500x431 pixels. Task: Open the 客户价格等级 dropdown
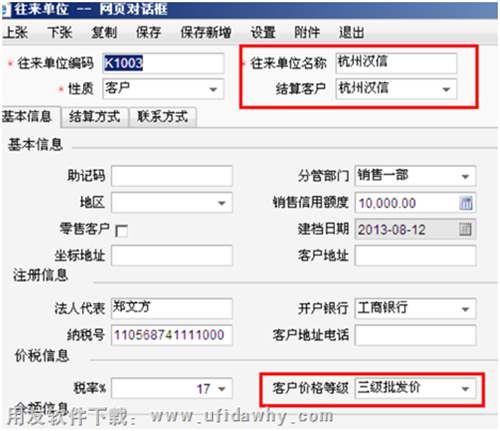[465, 388]
